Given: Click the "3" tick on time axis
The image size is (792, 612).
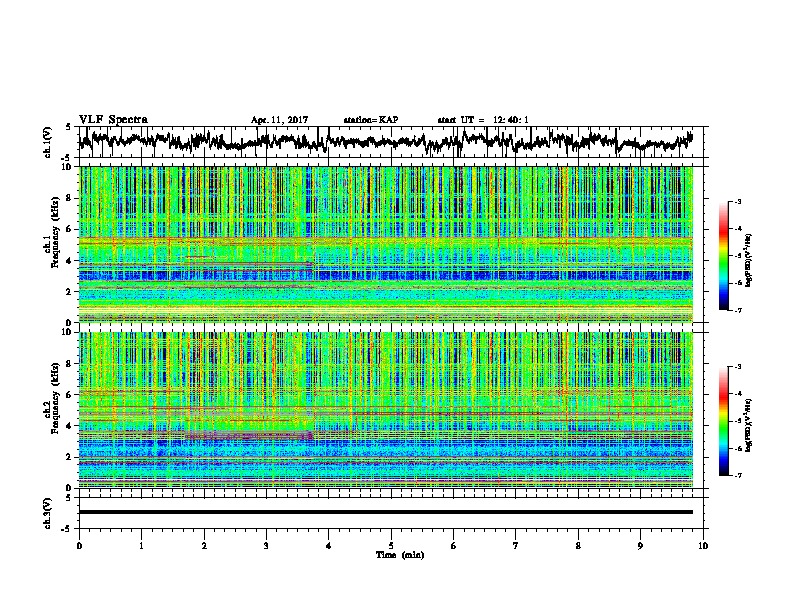Looking at the screenshot, I should pyautogui.click(x=266, y=546).
